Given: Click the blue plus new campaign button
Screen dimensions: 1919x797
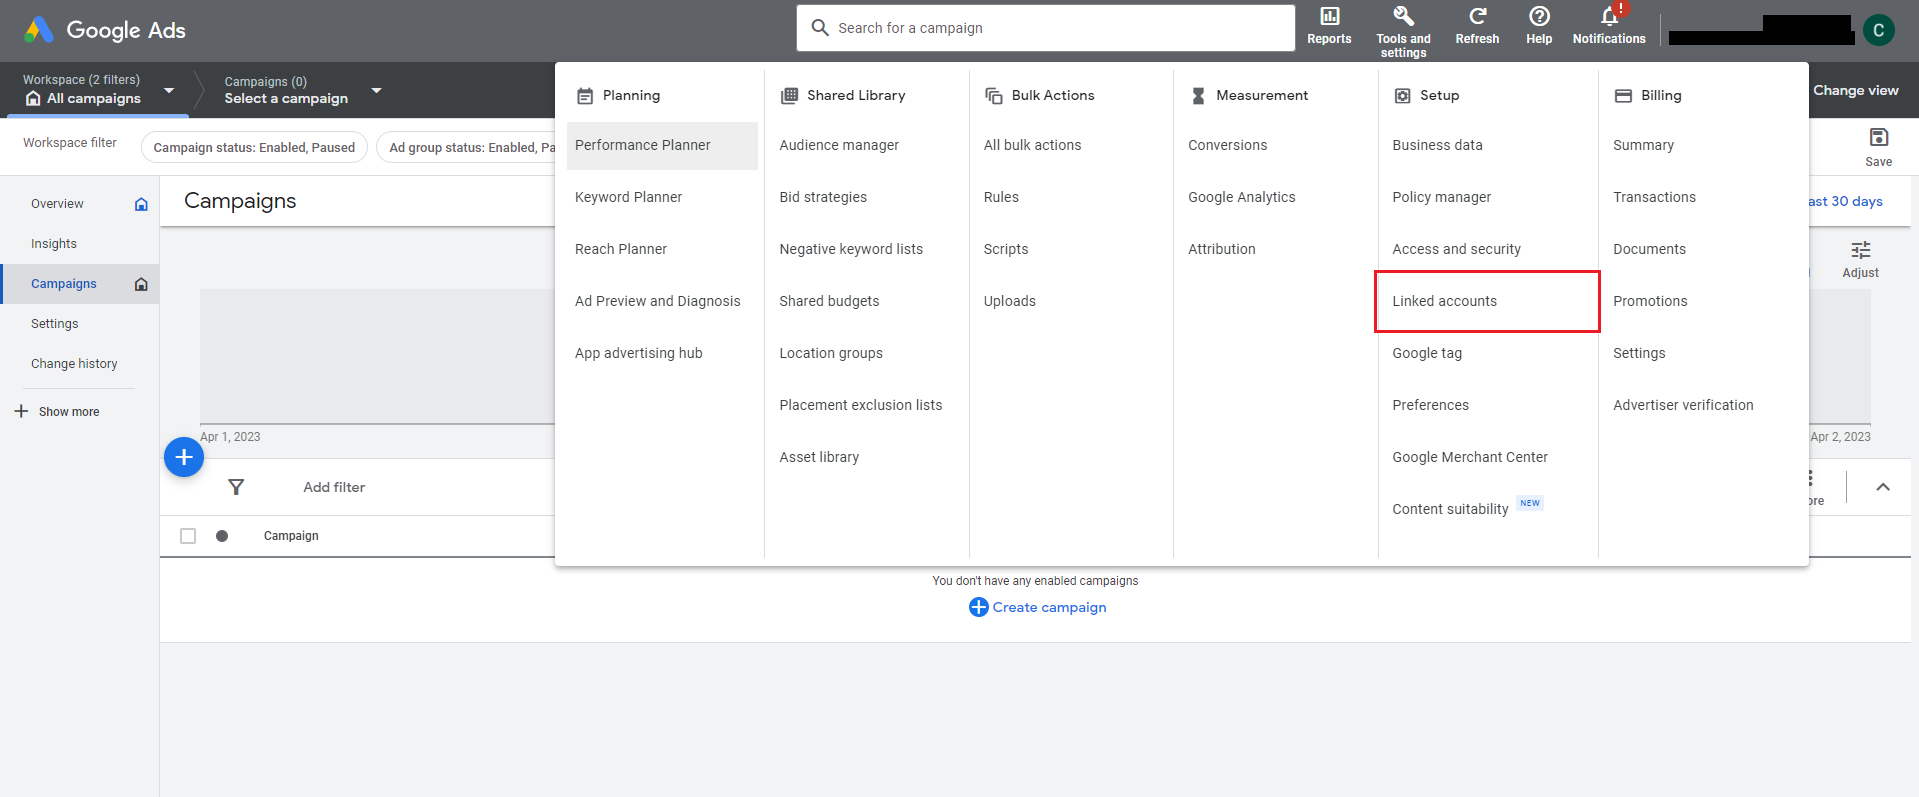Looking at the screenshot, I should coord(184,457).
